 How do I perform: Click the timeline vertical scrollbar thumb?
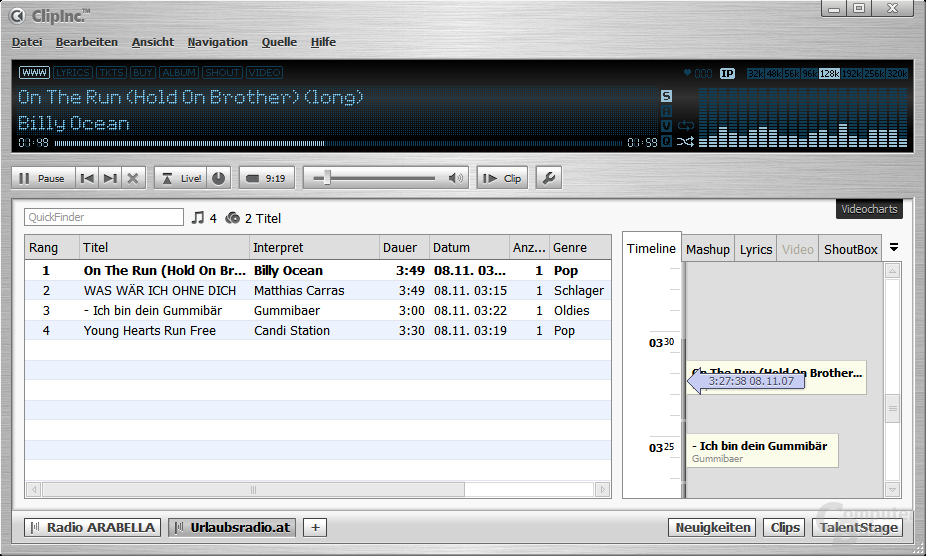(892, 408)
